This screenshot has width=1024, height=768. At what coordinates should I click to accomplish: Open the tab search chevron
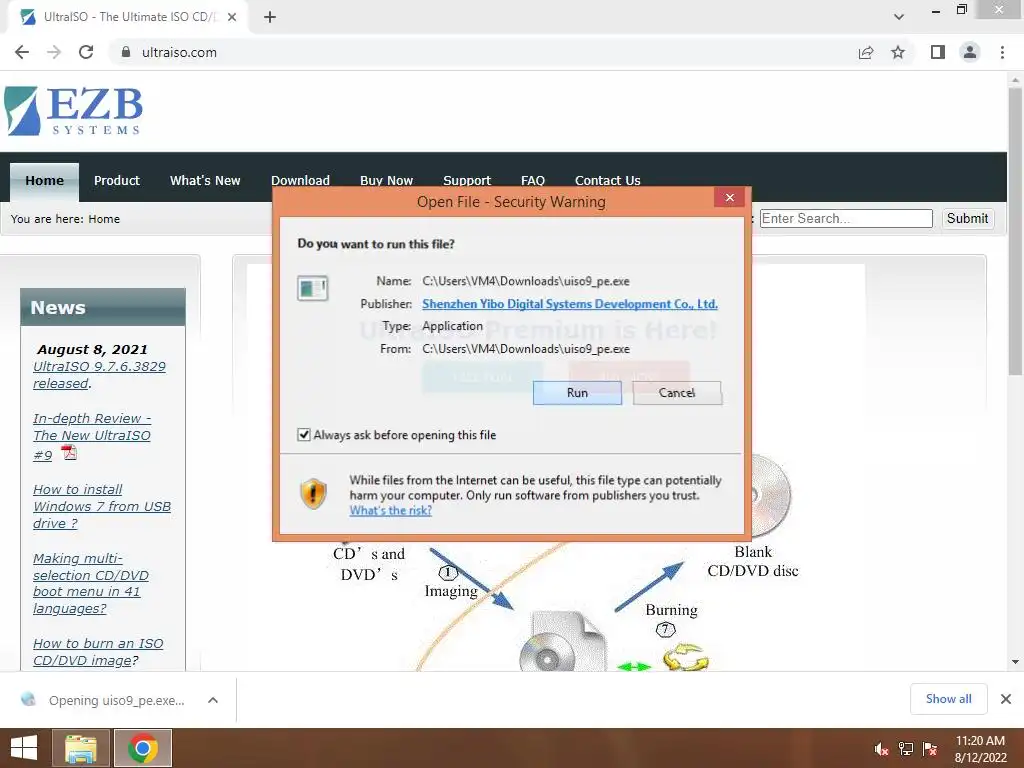click(899, 17)
